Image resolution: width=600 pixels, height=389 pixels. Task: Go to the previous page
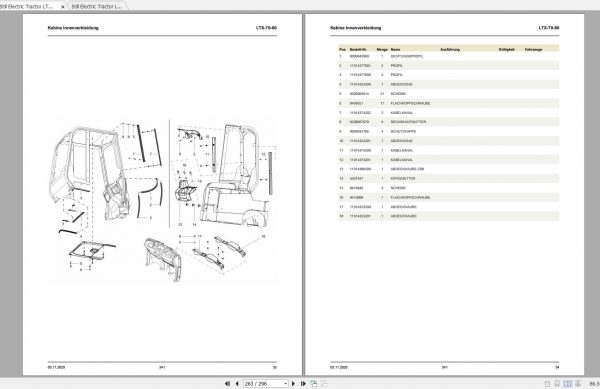pyautogui.click(x=237, y=383)
